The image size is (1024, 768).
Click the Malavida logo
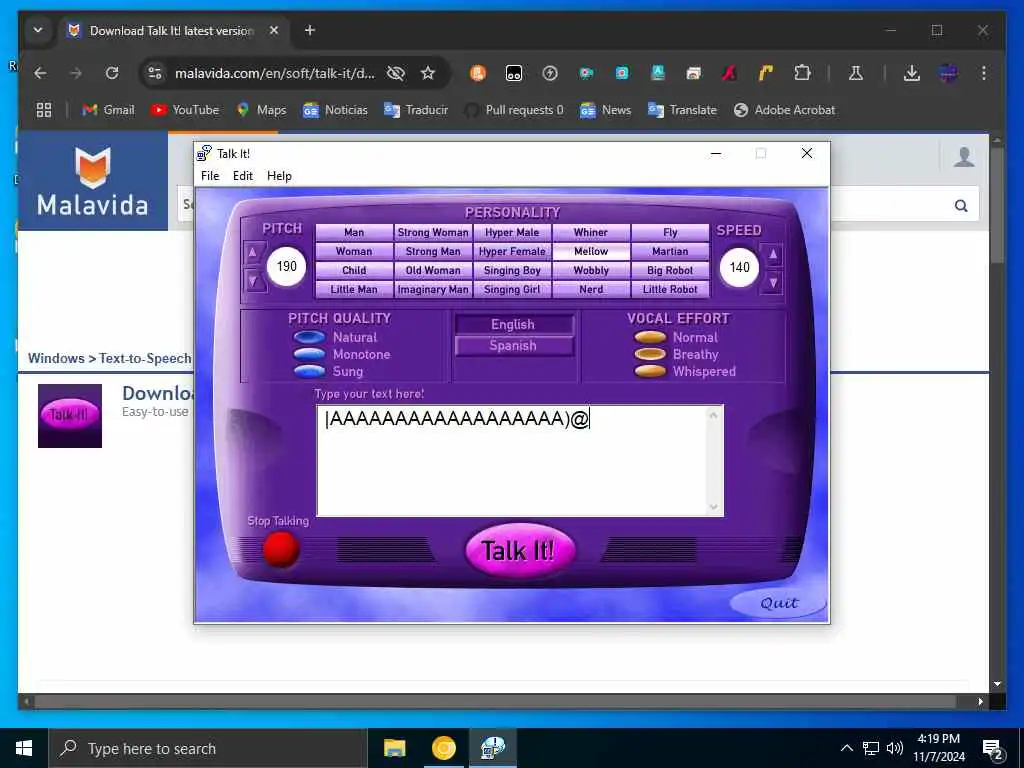click(x=93, y=181)
